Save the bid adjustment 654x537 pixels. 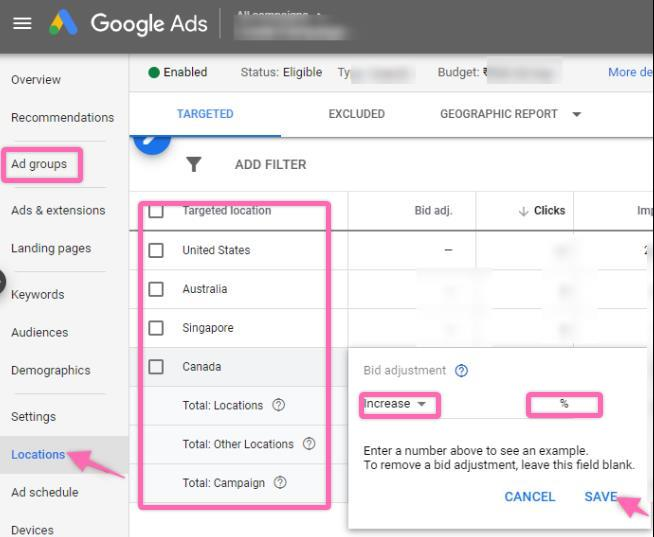pyautogui.click(x=600, y=497)
